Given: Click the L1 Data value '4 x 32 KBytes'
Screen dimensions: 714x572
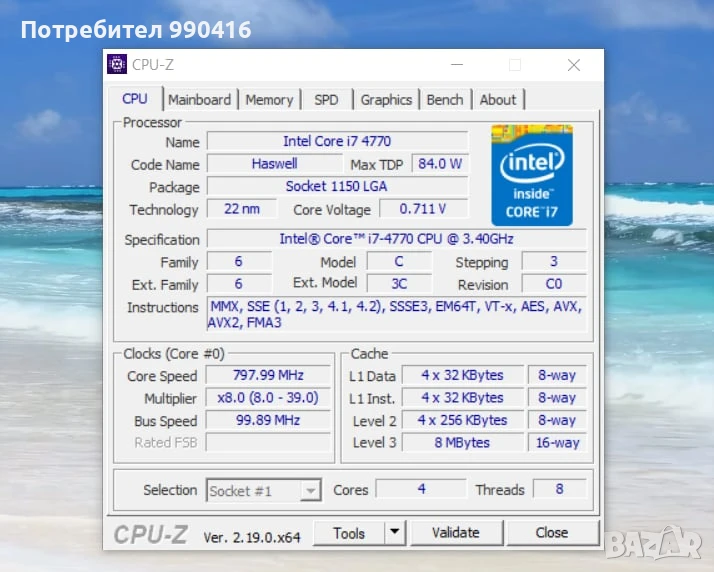Looking at the screenshot, I should 463,375.
